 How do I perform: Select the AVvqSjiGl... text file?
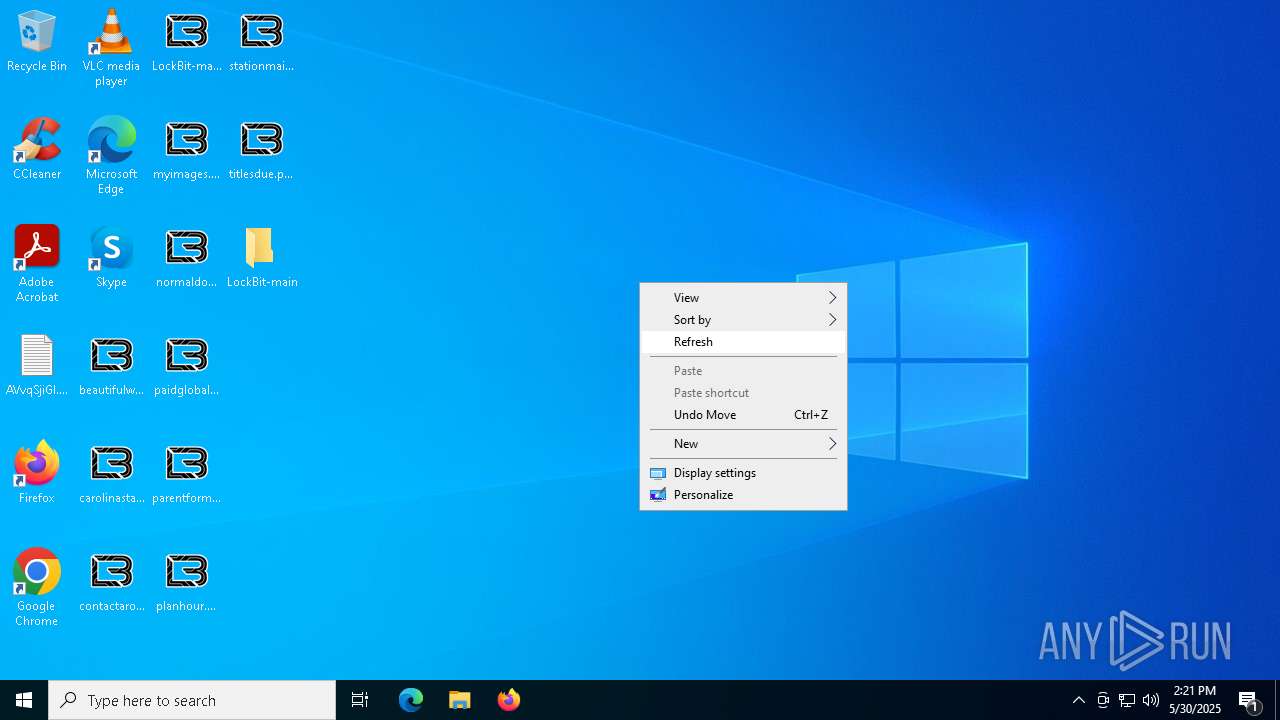37,366
